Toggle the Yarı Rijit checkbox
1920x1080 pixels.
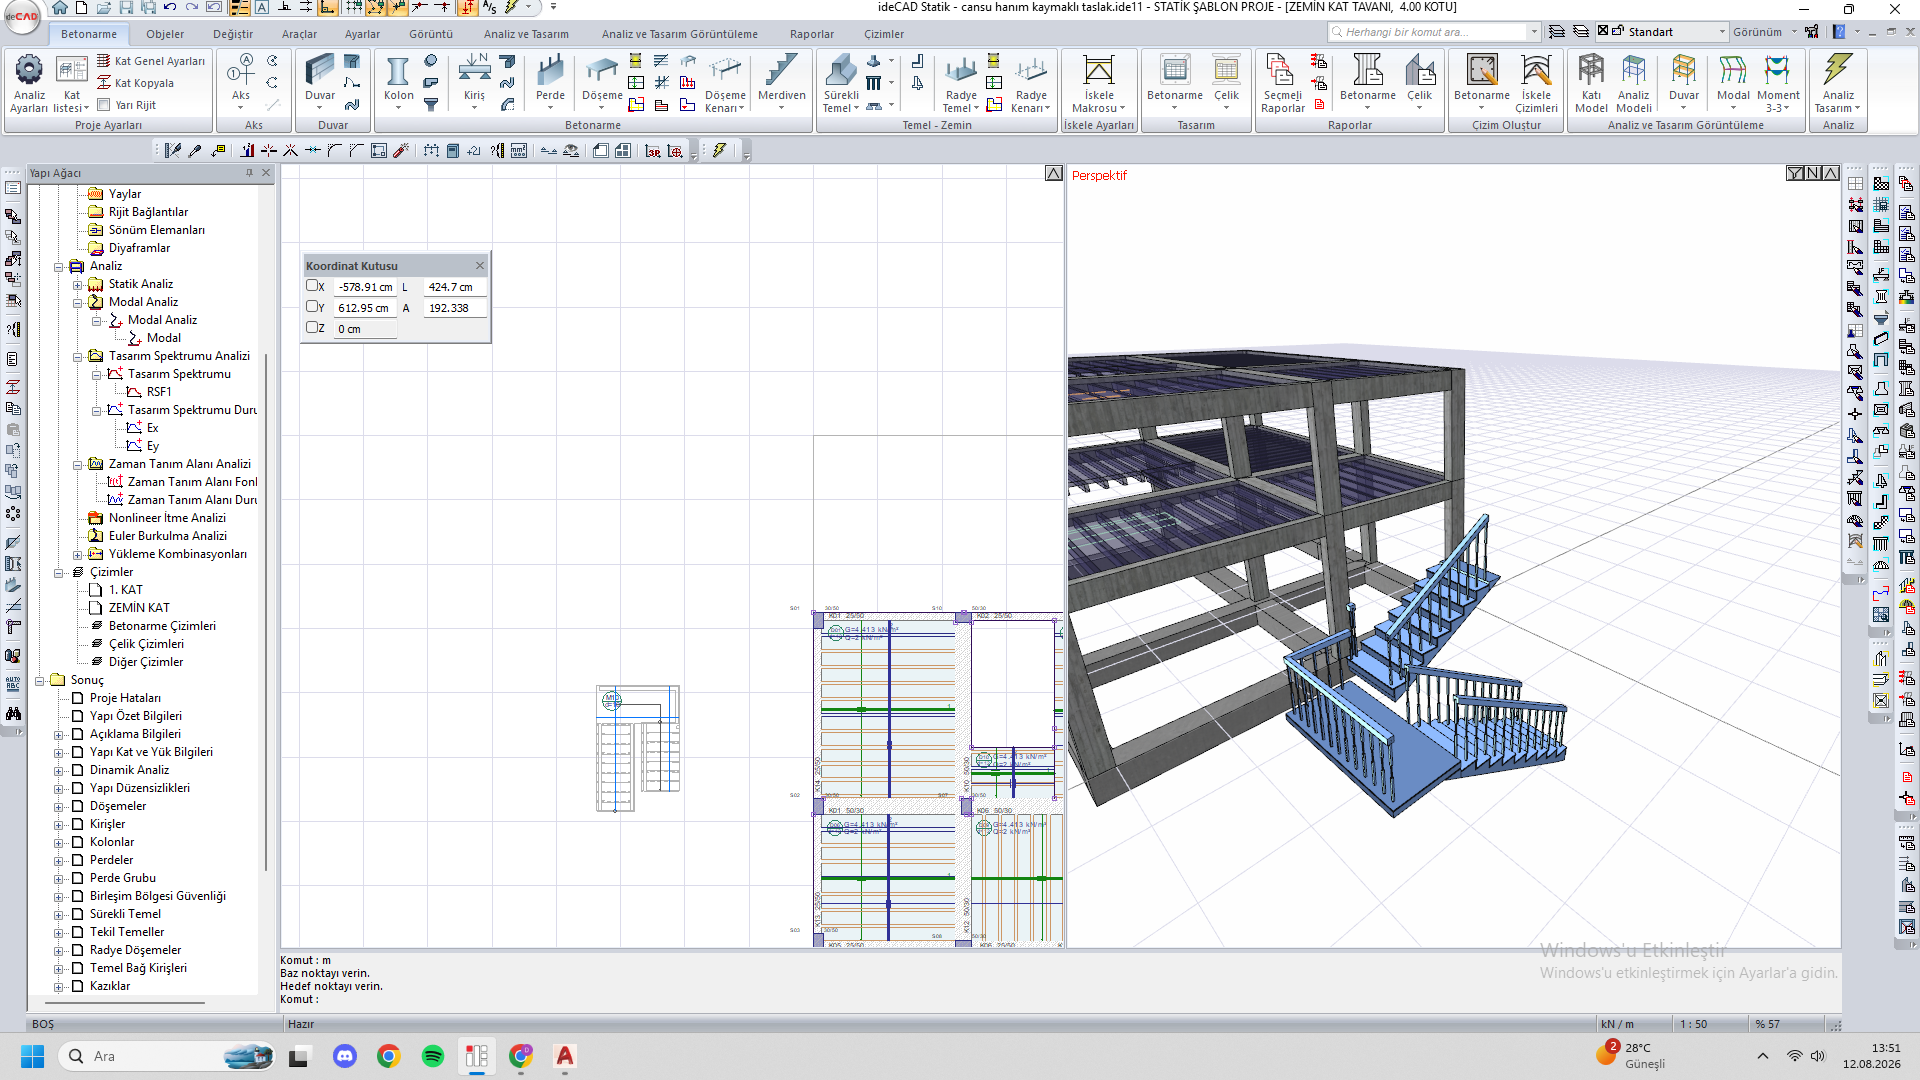pos(103,105)
